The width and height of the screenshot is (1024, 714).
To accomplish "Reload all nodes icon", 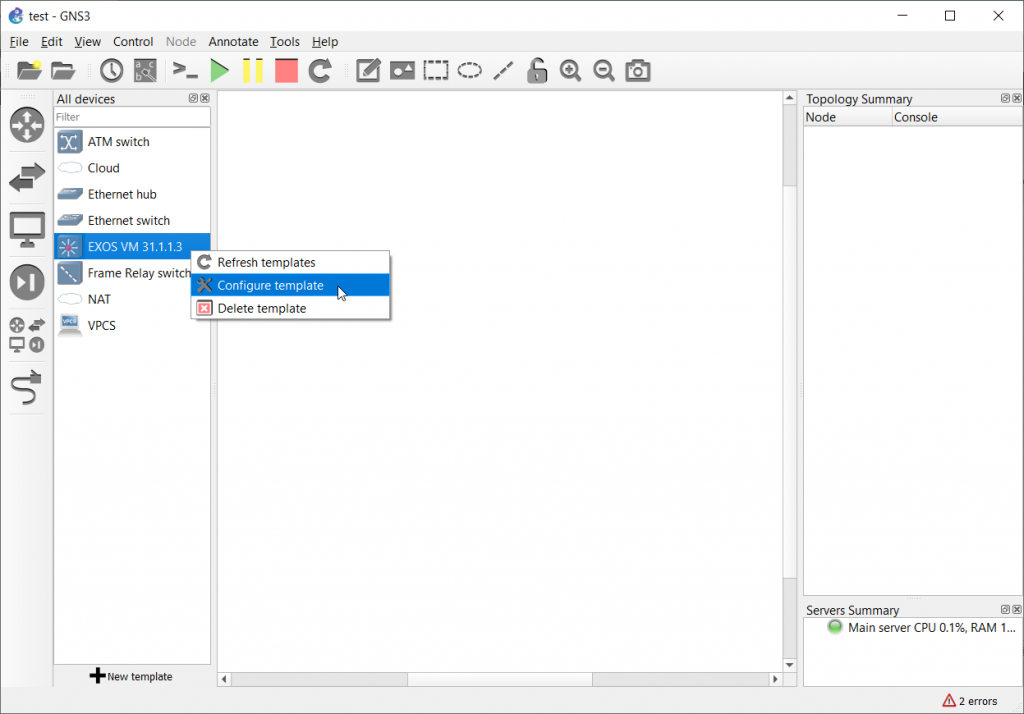I will tap(320, 70).
